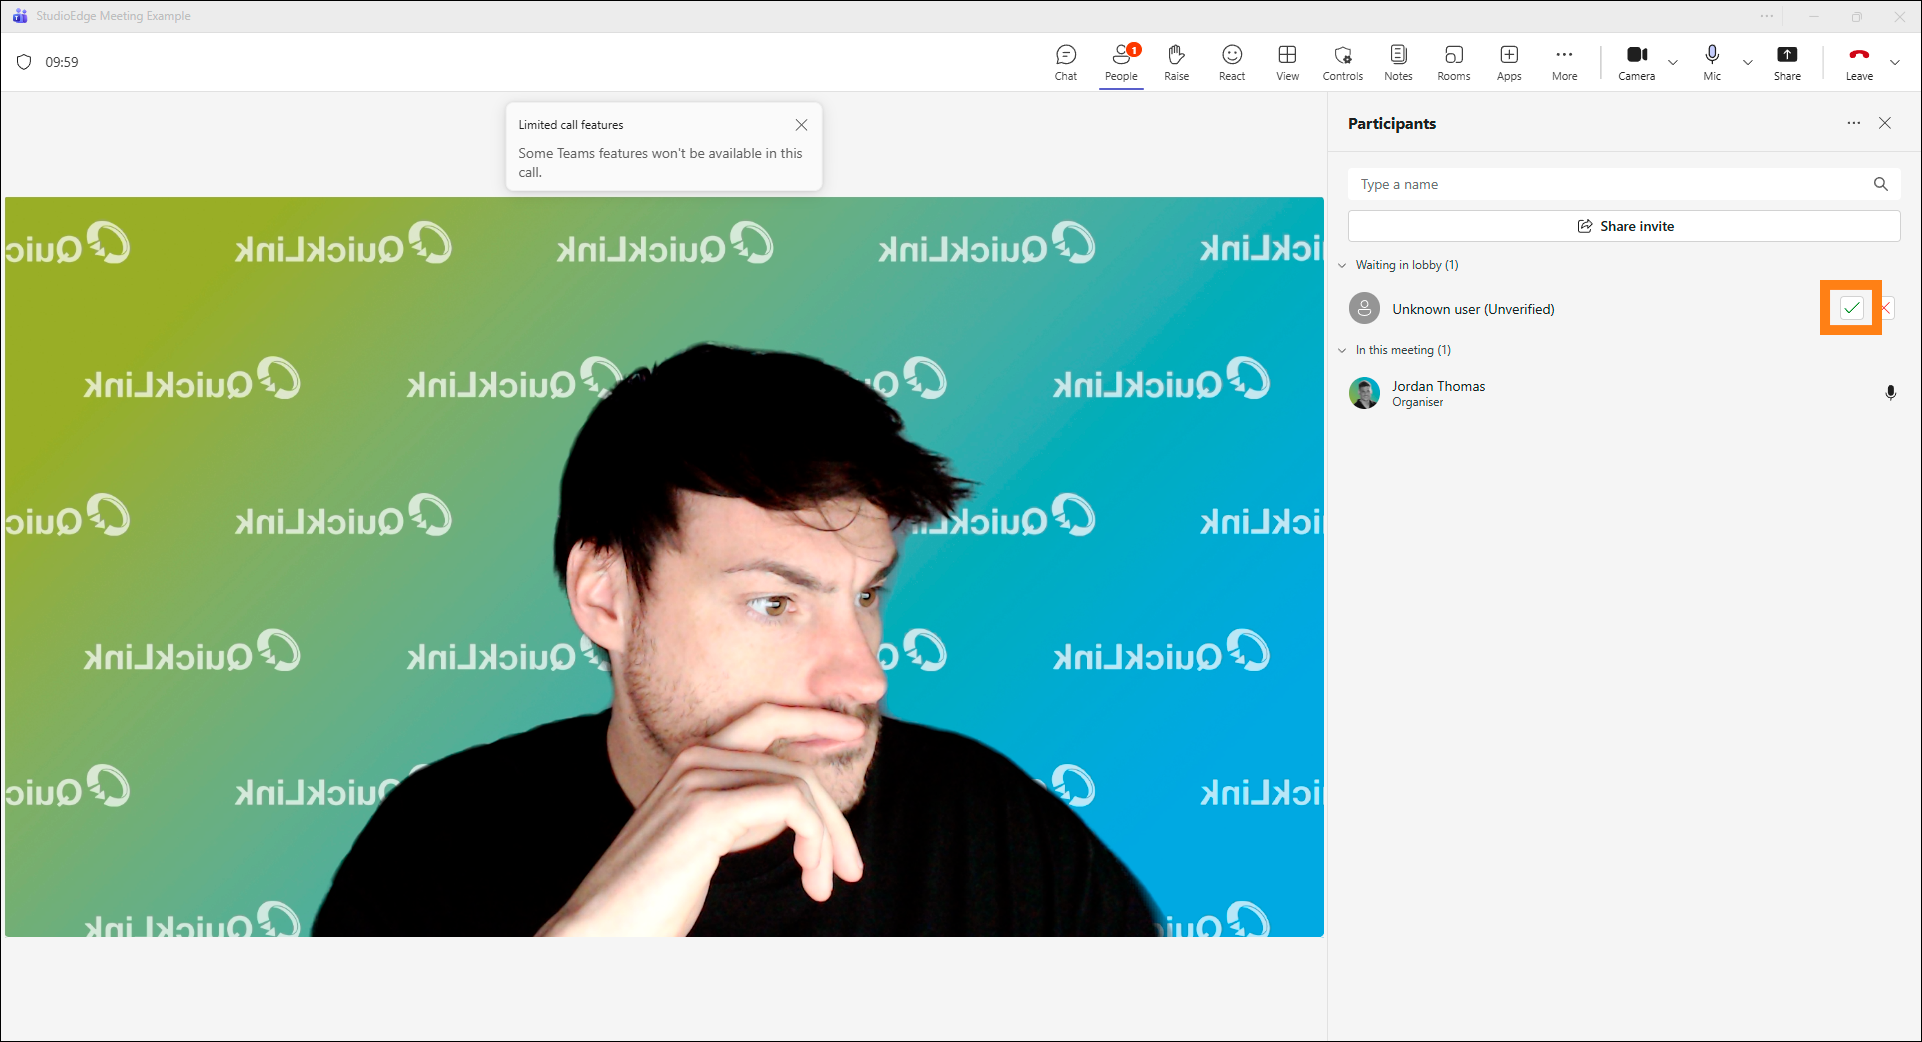
Task: Select Jordan Thomas participant entry
Action: point(1624,393)
